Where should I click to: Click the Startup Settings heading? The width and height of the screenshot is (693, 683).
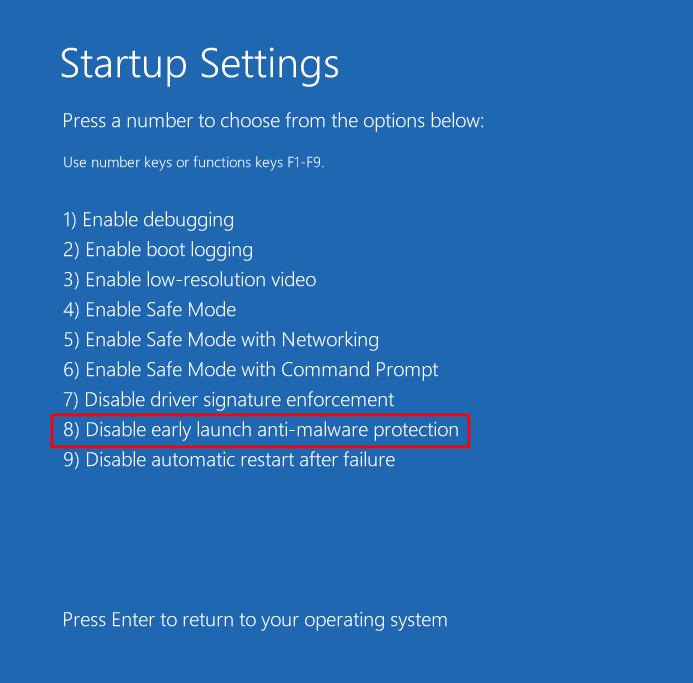[200, 65]
